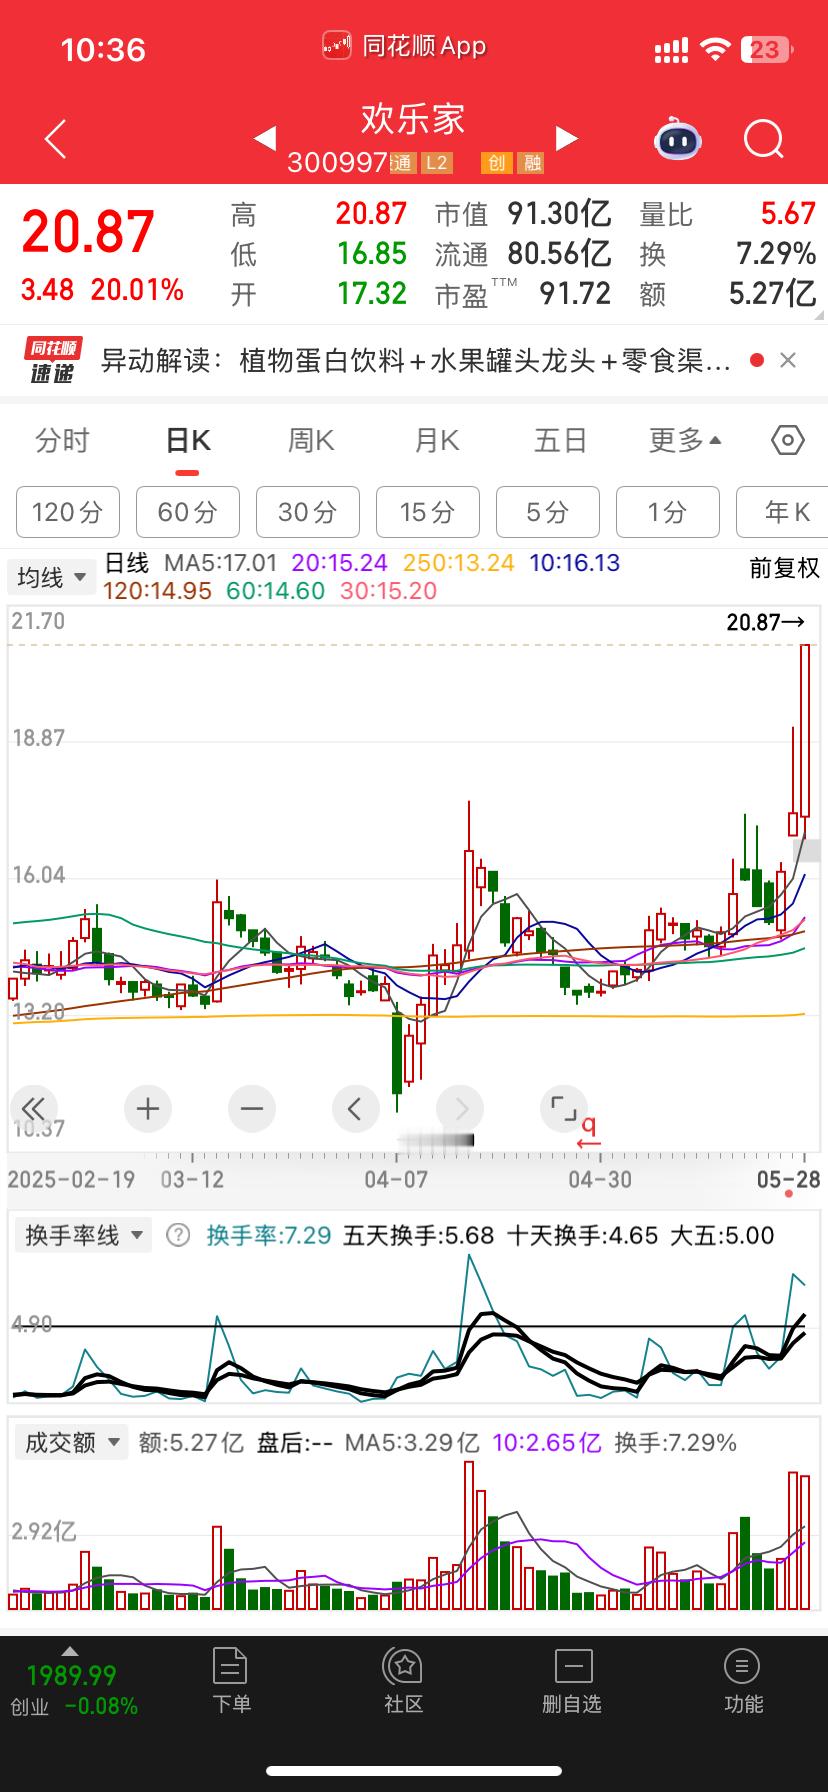Switch to 月K tab
Screen dimensions: 828x1792
(x=436, y=441)
